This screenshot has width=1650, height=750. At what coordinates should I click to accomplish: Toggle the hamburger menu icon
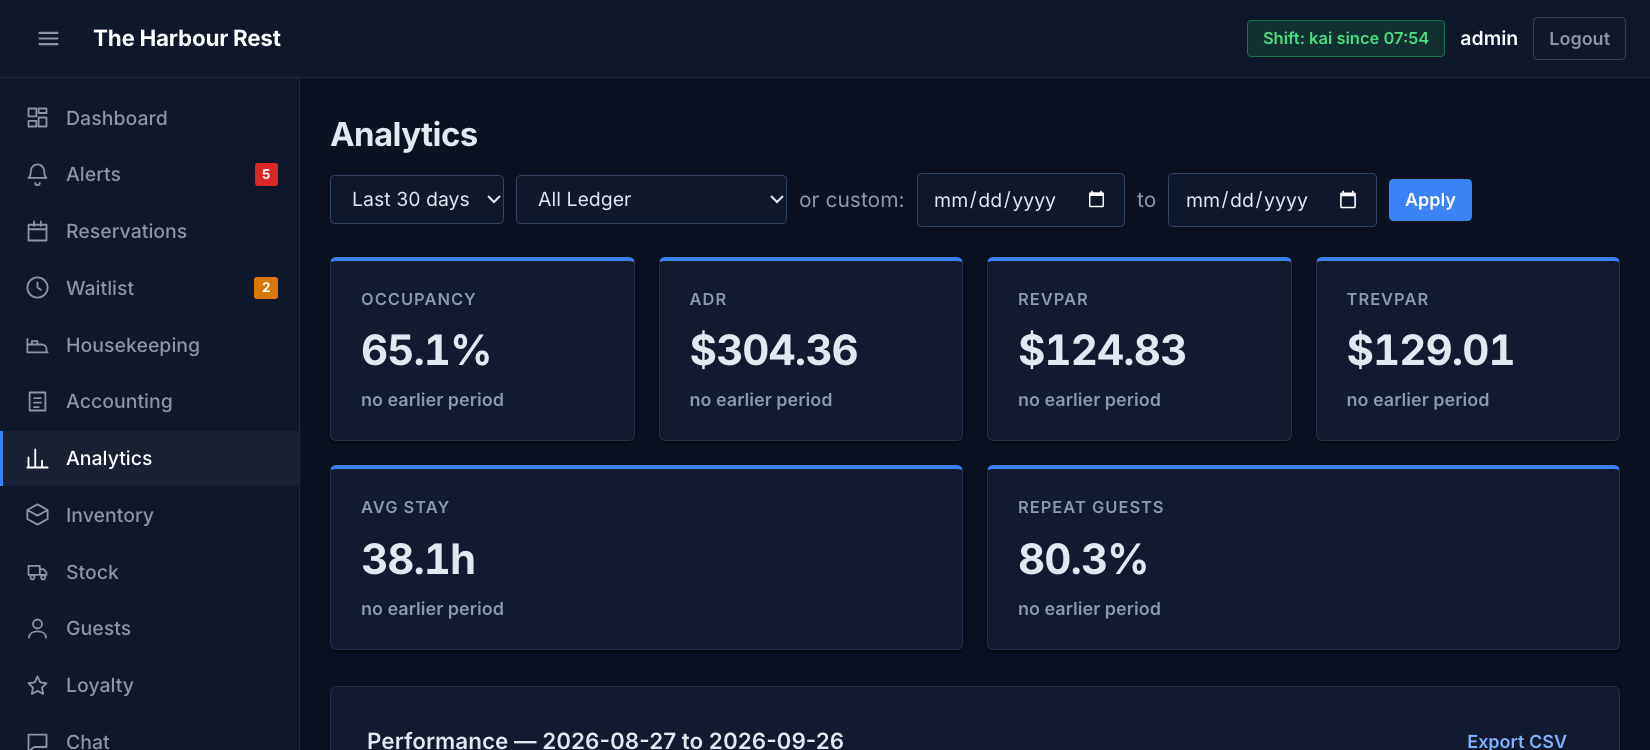click(48, 38)
